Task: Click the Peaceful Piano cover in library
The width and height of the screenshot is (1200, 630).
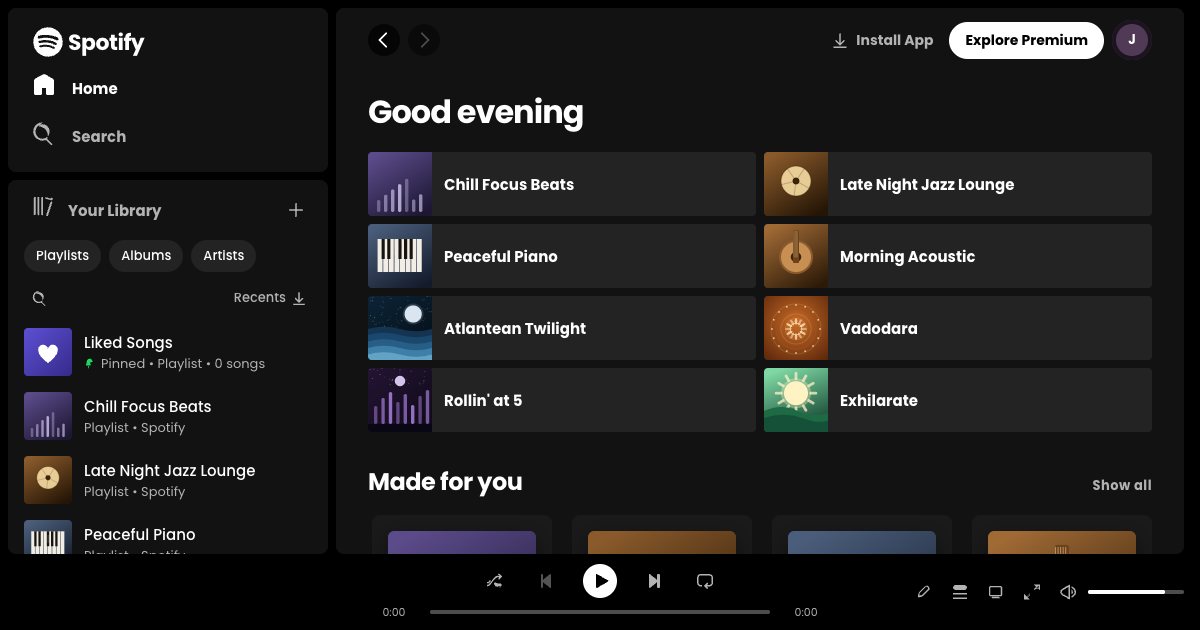Action: [x=48, y=537]
